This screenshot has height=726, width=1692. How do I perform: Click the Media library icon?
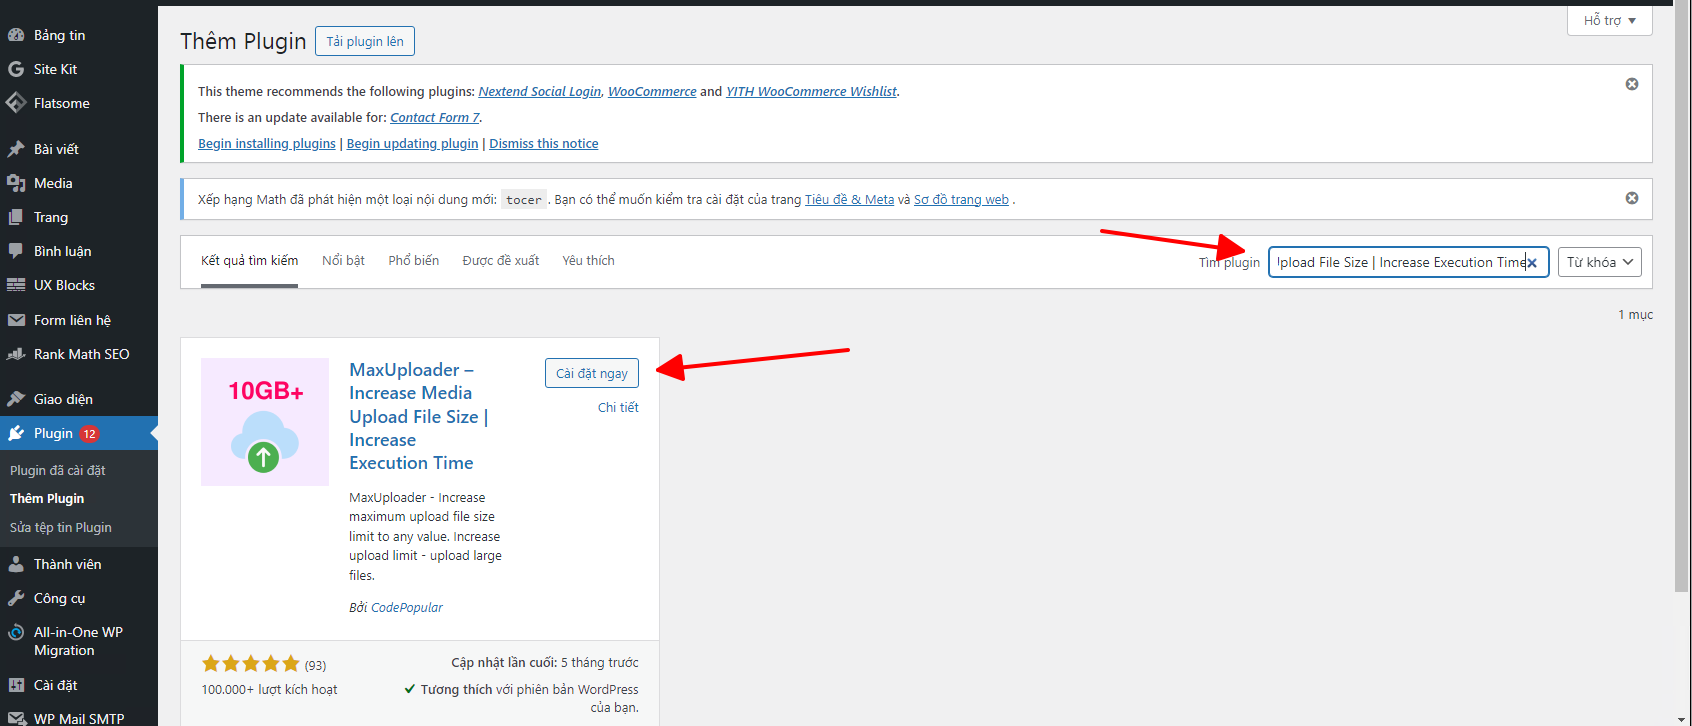click(x=16, y=183)
